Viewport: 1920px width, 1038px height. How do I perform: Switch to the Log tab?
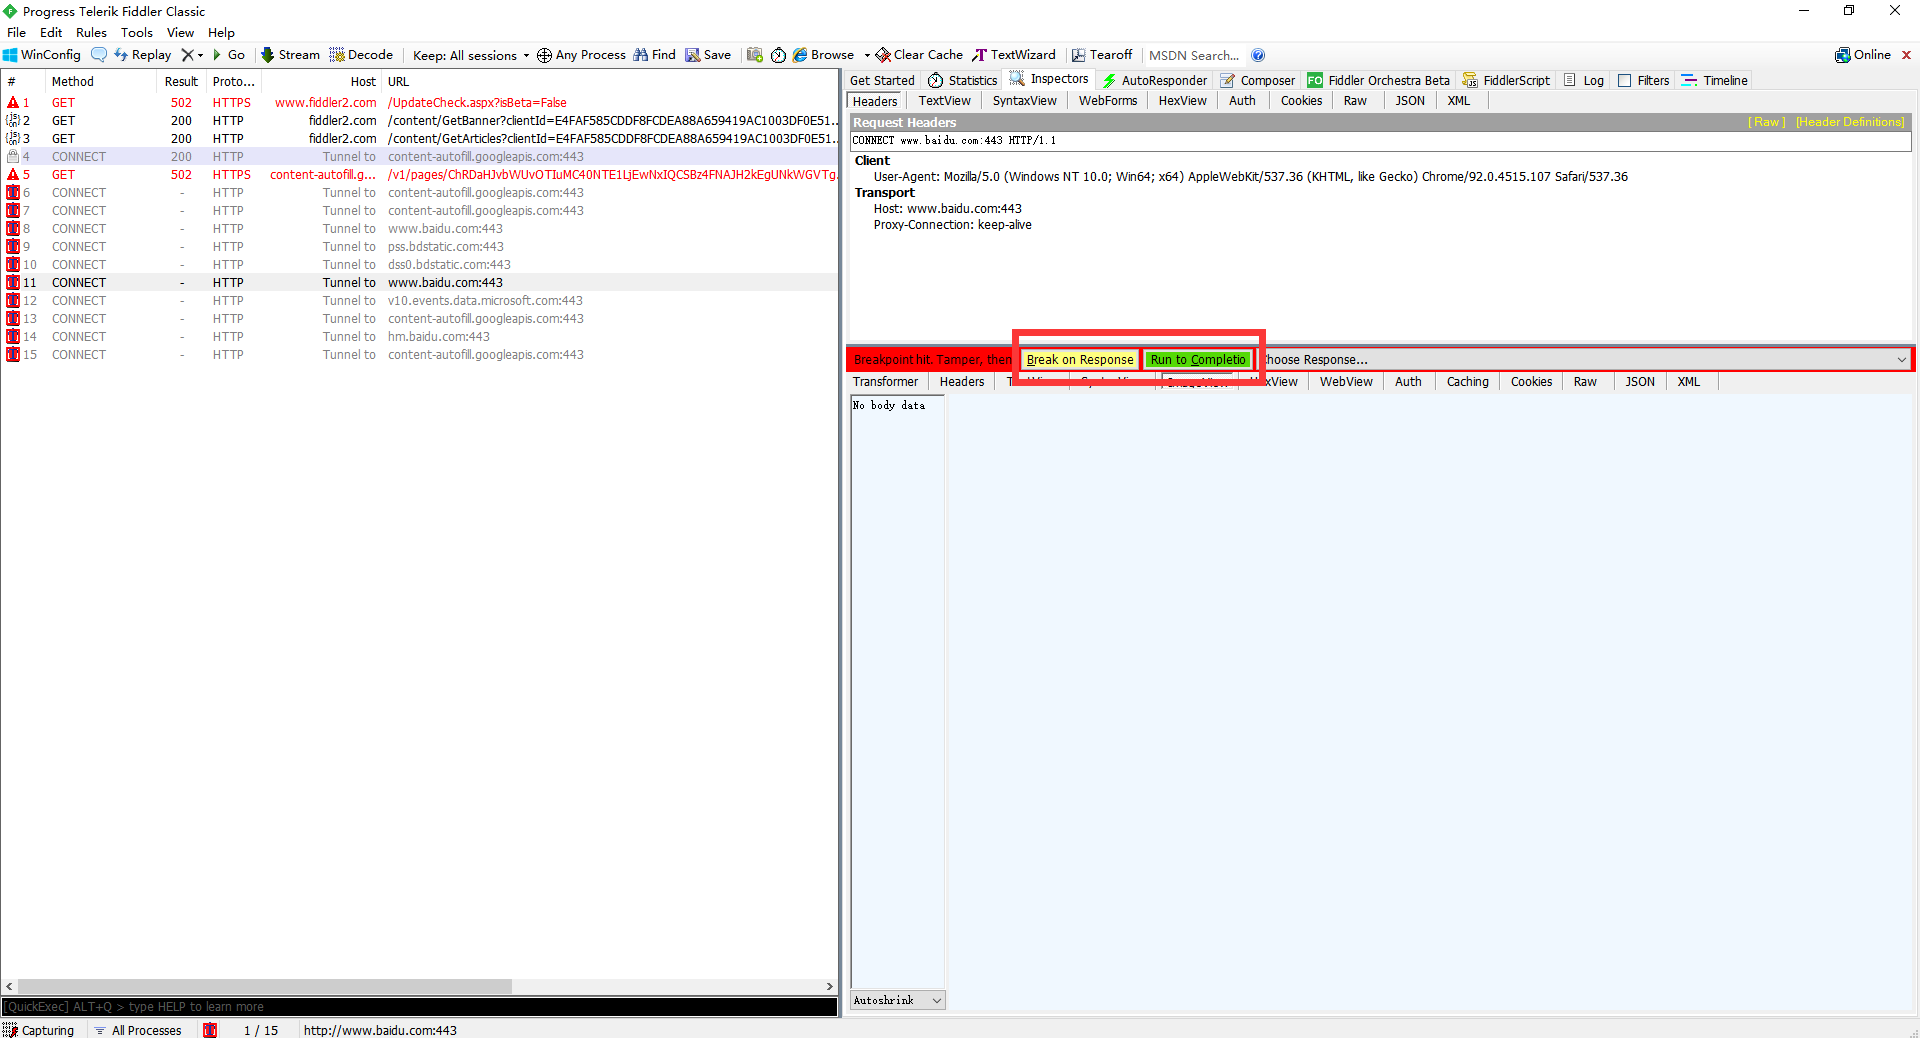1584,80
